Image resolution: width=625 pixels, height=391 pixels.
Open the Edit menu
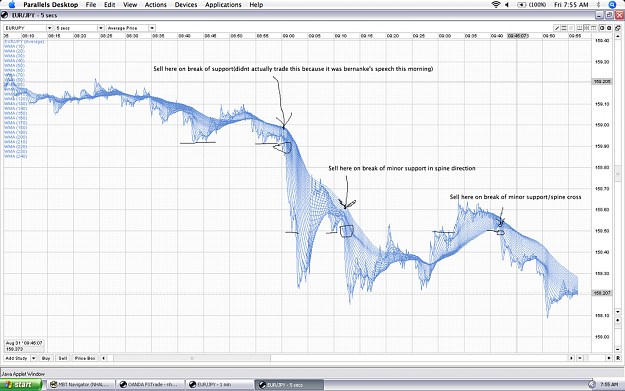(x=110, y=5)
